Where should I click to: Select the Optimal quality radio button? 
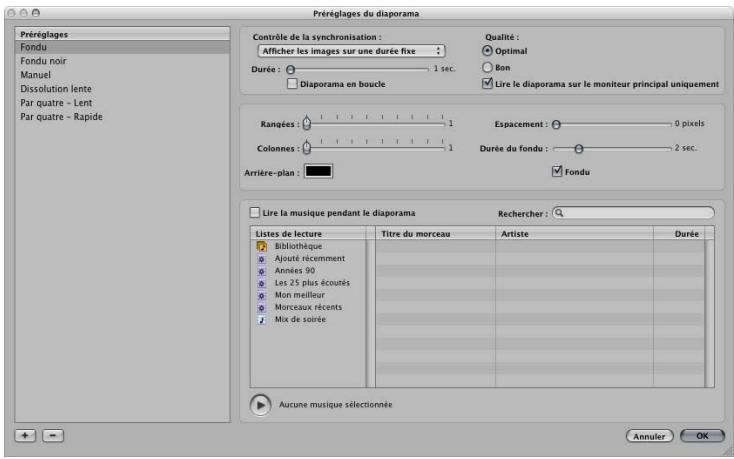[x=487, y=51]
